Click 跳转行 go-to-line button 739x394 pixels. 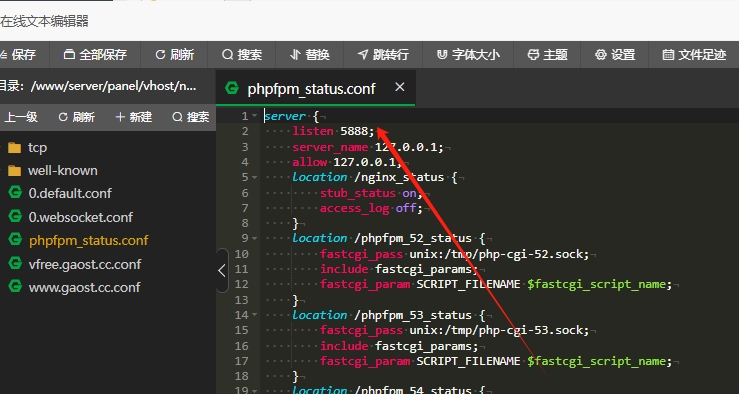coord(383,55)
